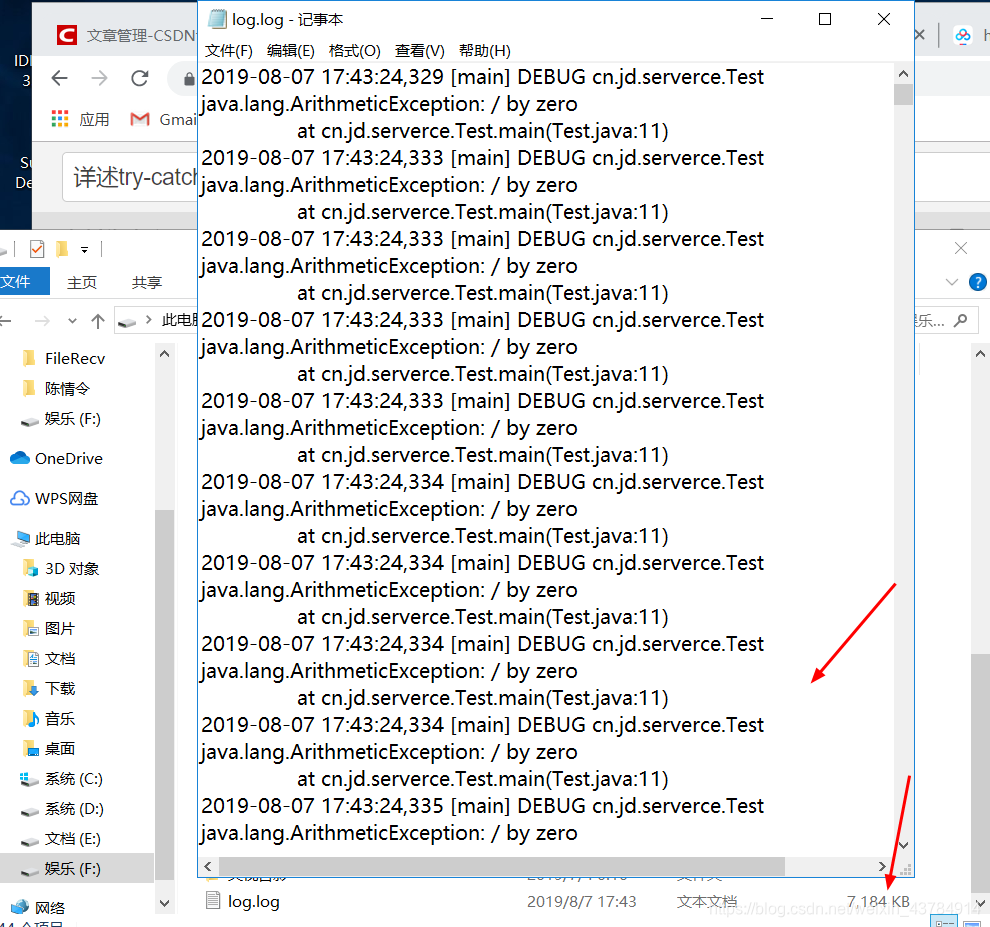Screen dimensions: 990x927
Task: Select the 视频 folder in navigation pane
Action: click(49, 598)
